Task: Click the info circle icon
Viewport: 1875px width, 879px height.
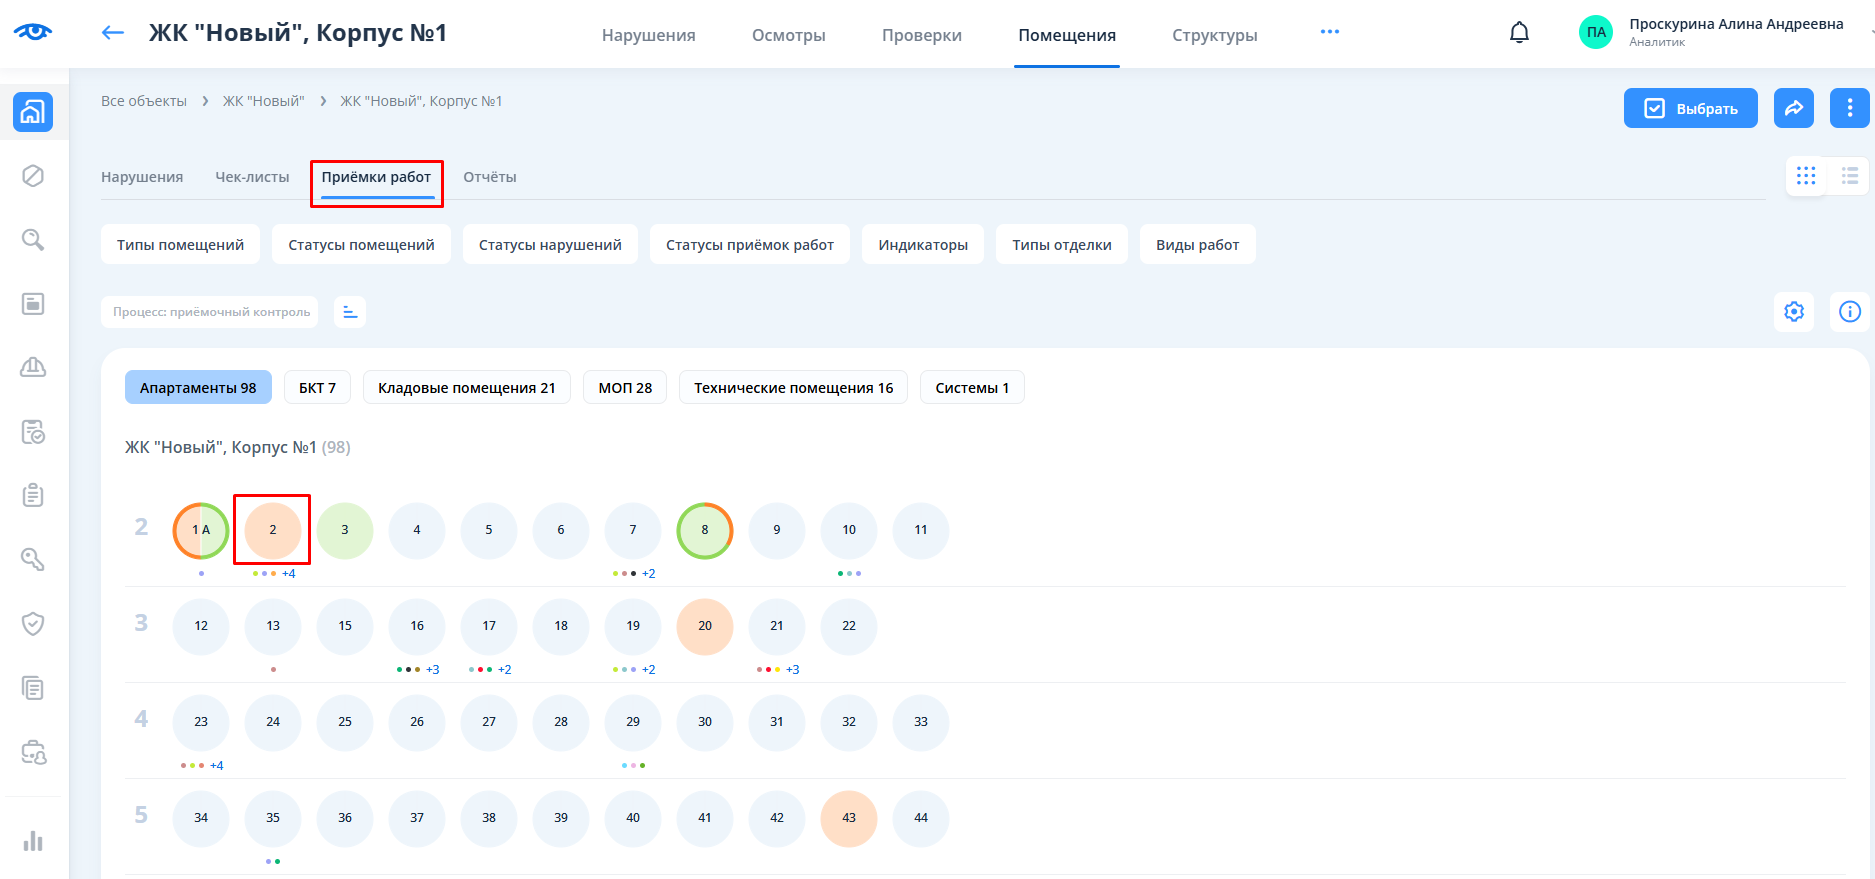Action: (1850, 312)
